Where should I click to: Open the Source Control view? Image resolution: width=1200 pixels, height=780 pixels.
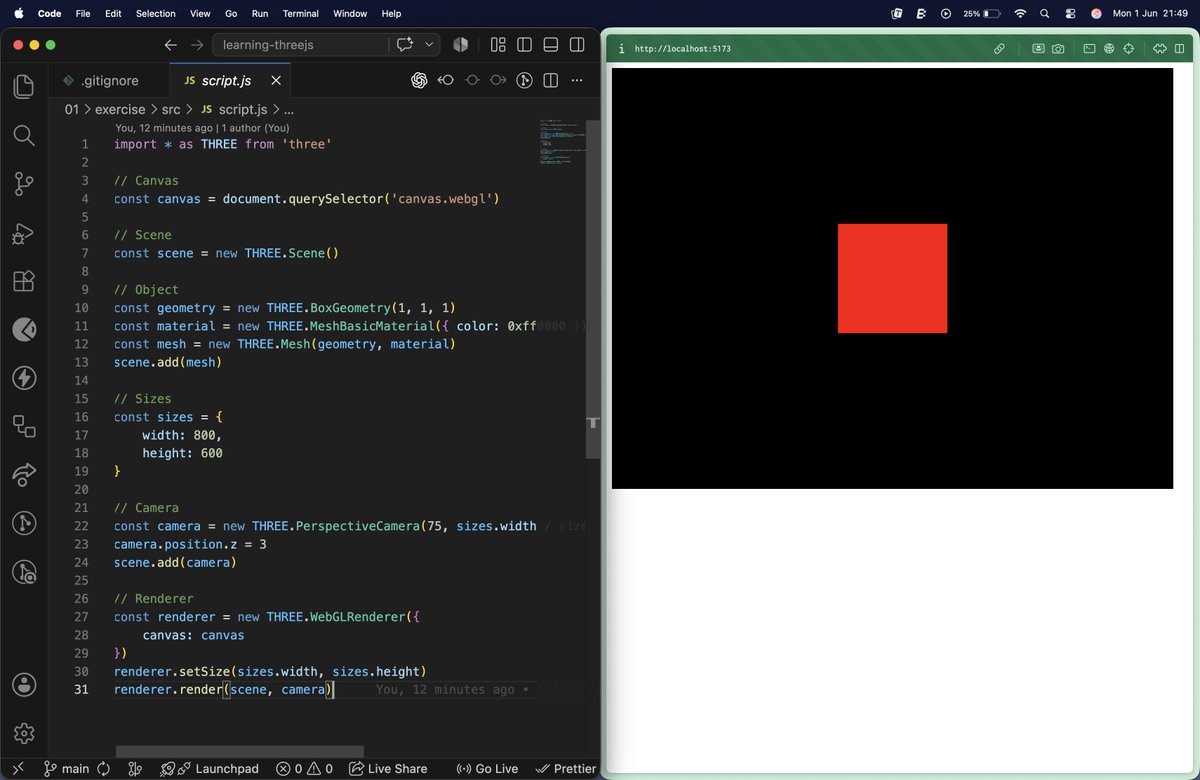(x=24, y=184)
